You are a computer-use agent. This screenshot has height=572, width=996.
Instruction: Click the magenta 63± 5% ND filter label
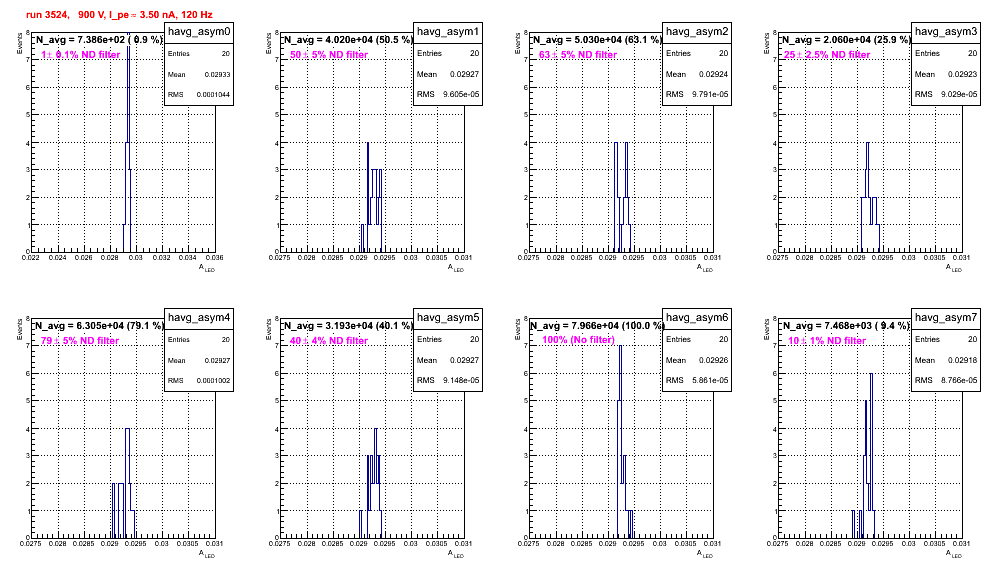coord(578,55)
